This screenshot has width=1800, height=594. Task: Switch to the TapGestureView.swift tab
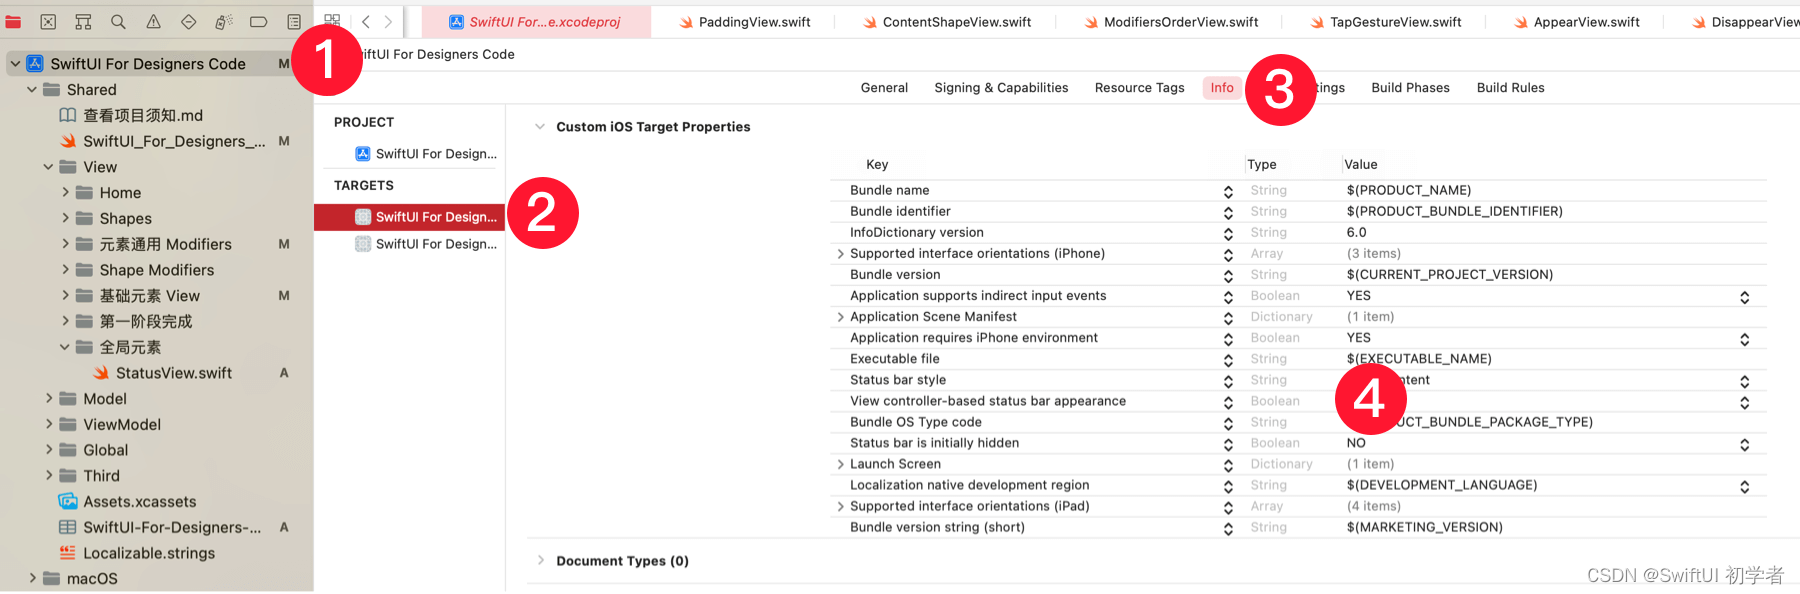click(x=1385, y=22)
